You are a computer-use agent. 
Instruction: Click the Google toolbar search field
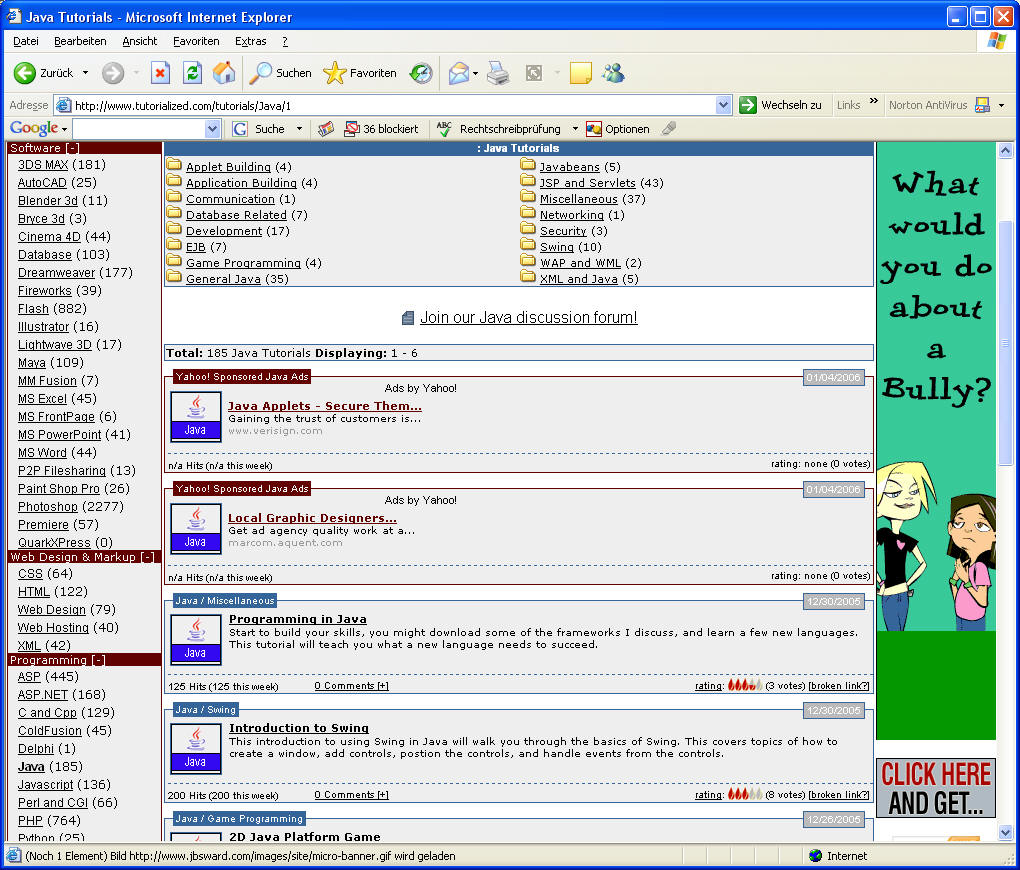[138, 129]
